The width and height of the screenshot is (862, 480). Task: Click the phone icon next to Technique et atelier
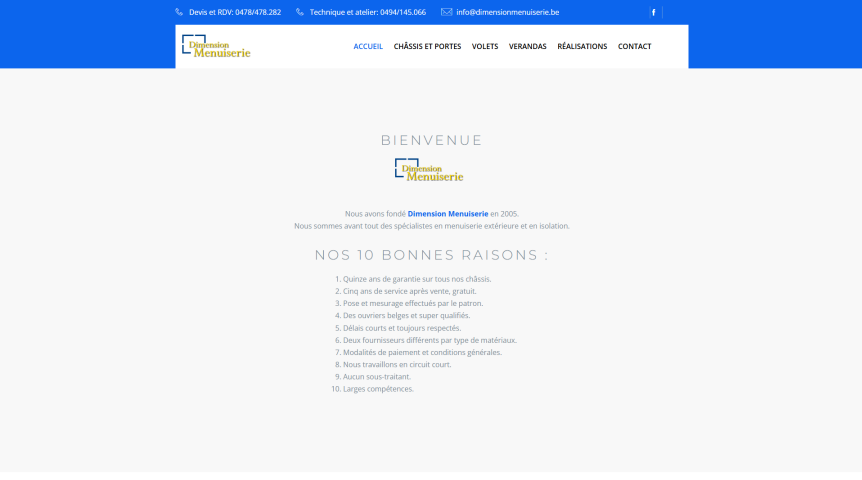pyautogui.click(x=300, y=12)
